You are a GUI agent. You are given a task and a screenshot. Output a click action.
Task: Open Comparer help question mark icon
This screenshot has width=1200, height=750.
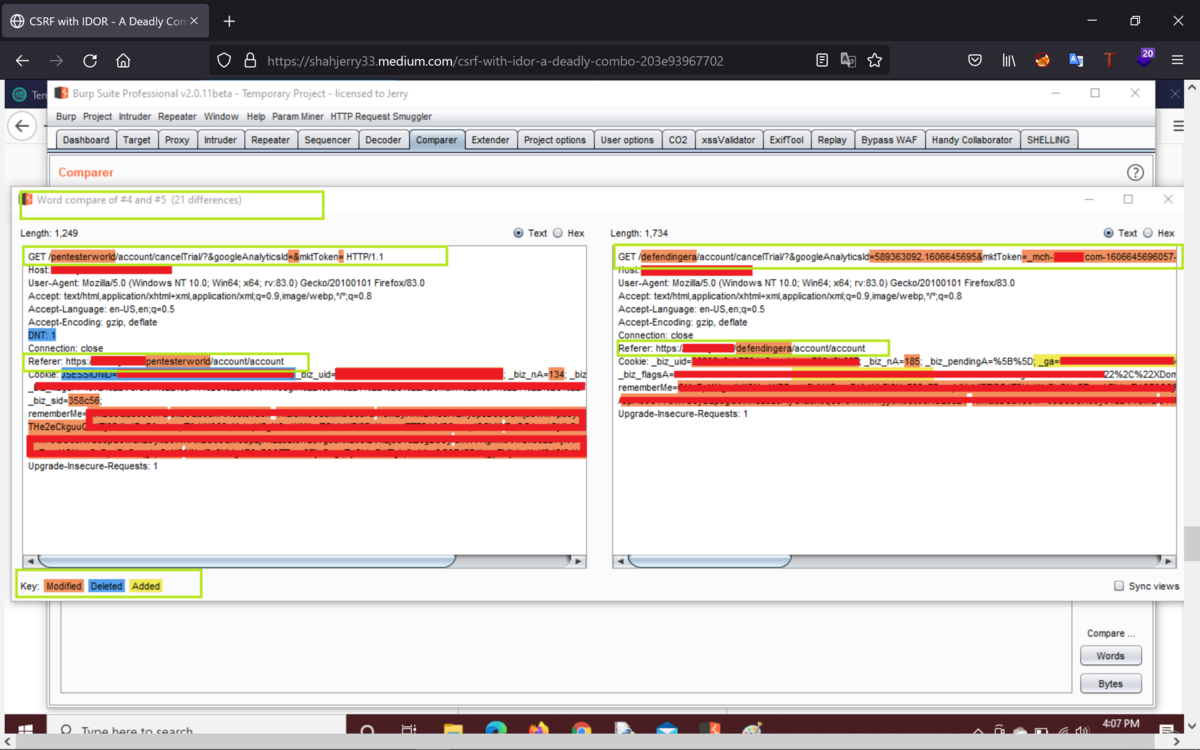(x=1135, y=173)
